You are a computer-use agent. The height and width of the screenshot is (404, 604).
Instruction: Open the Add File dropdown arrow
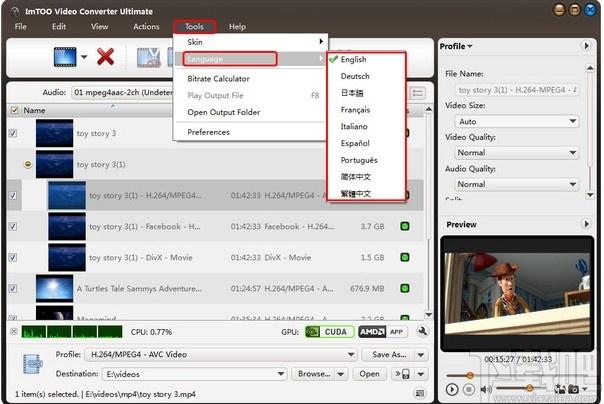coord(84,57)
